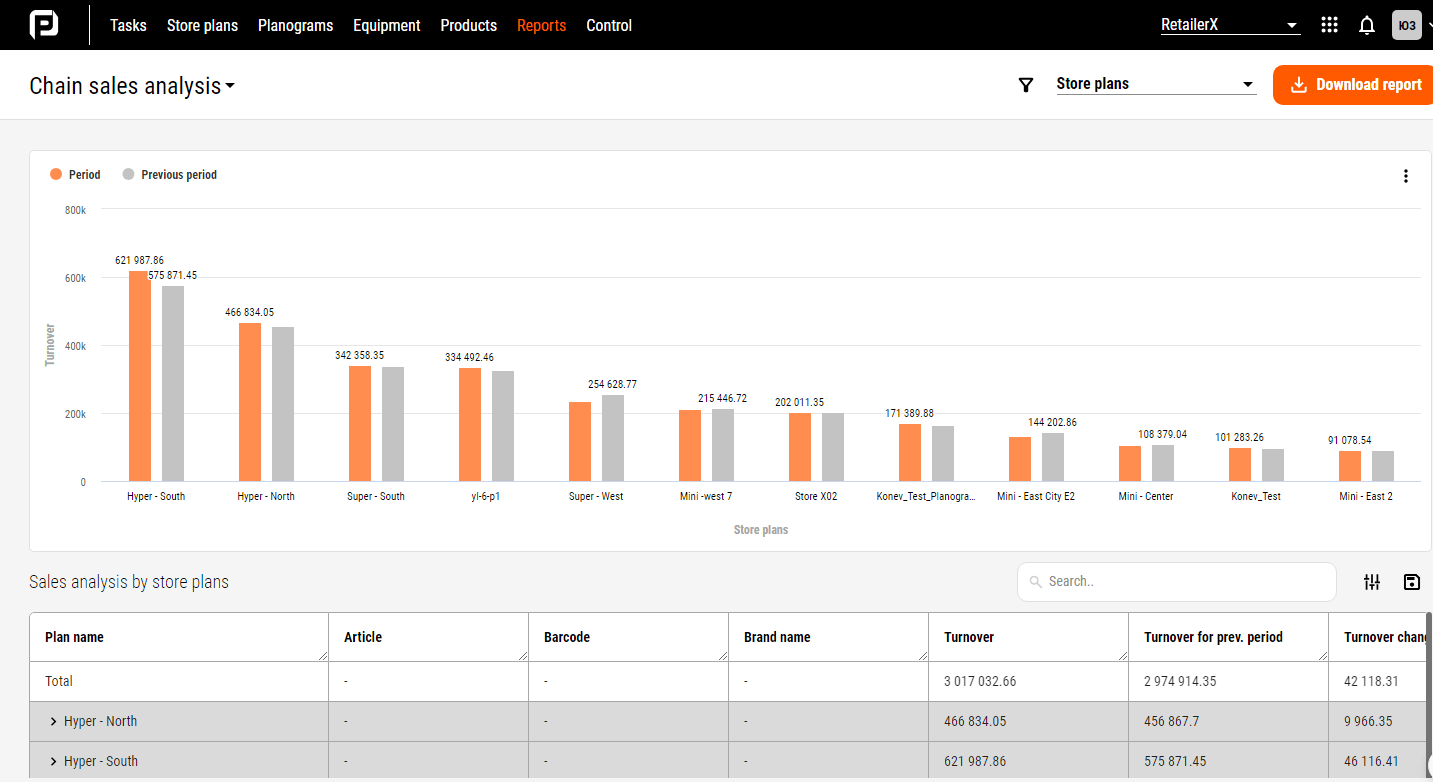The height and width of the screenshot is (782, 1433).
Task: Open the Store plans dropdown
Action: pos(1155,84)
